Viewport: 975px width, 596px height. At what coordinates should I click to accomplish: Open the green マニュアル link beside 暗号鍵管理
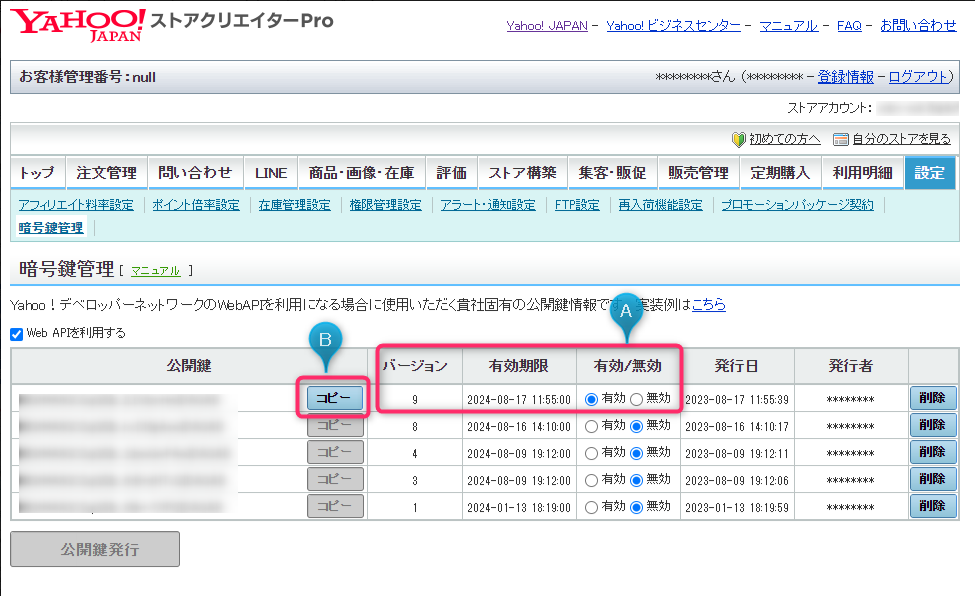[x=155, y=271]
